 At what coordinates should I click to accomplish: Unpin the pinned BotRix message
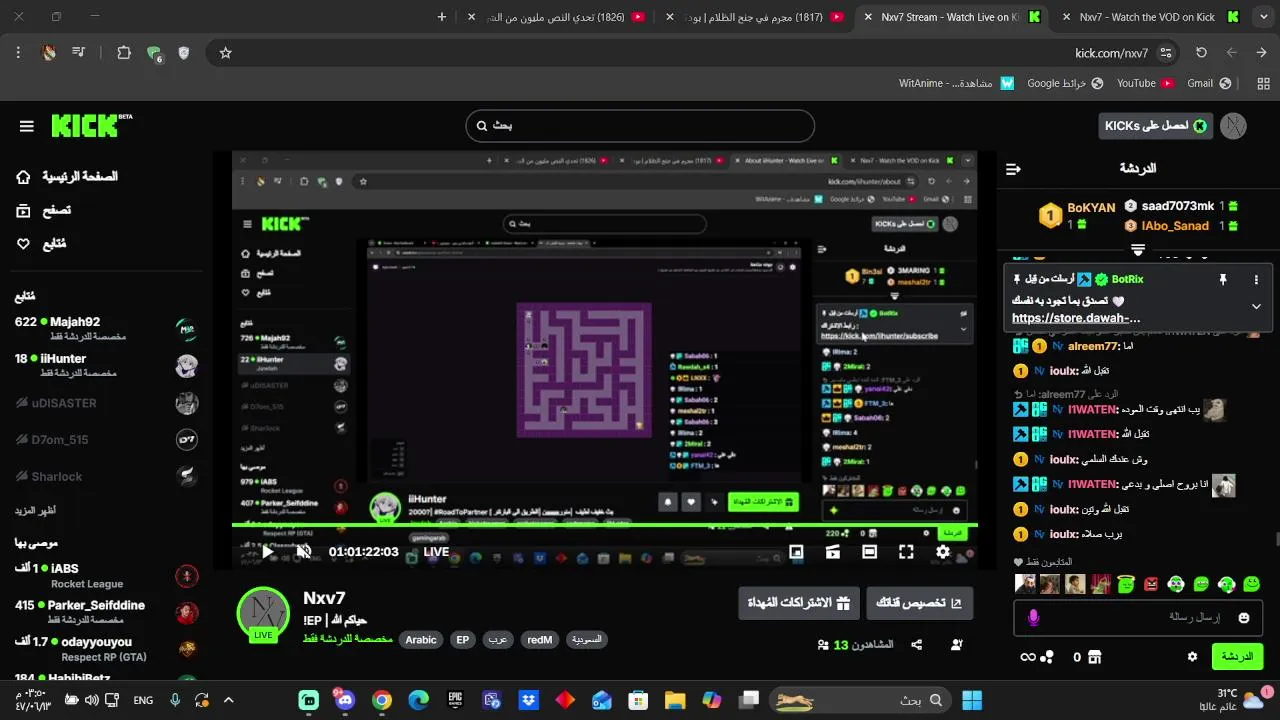click(x=1222, y=280)
